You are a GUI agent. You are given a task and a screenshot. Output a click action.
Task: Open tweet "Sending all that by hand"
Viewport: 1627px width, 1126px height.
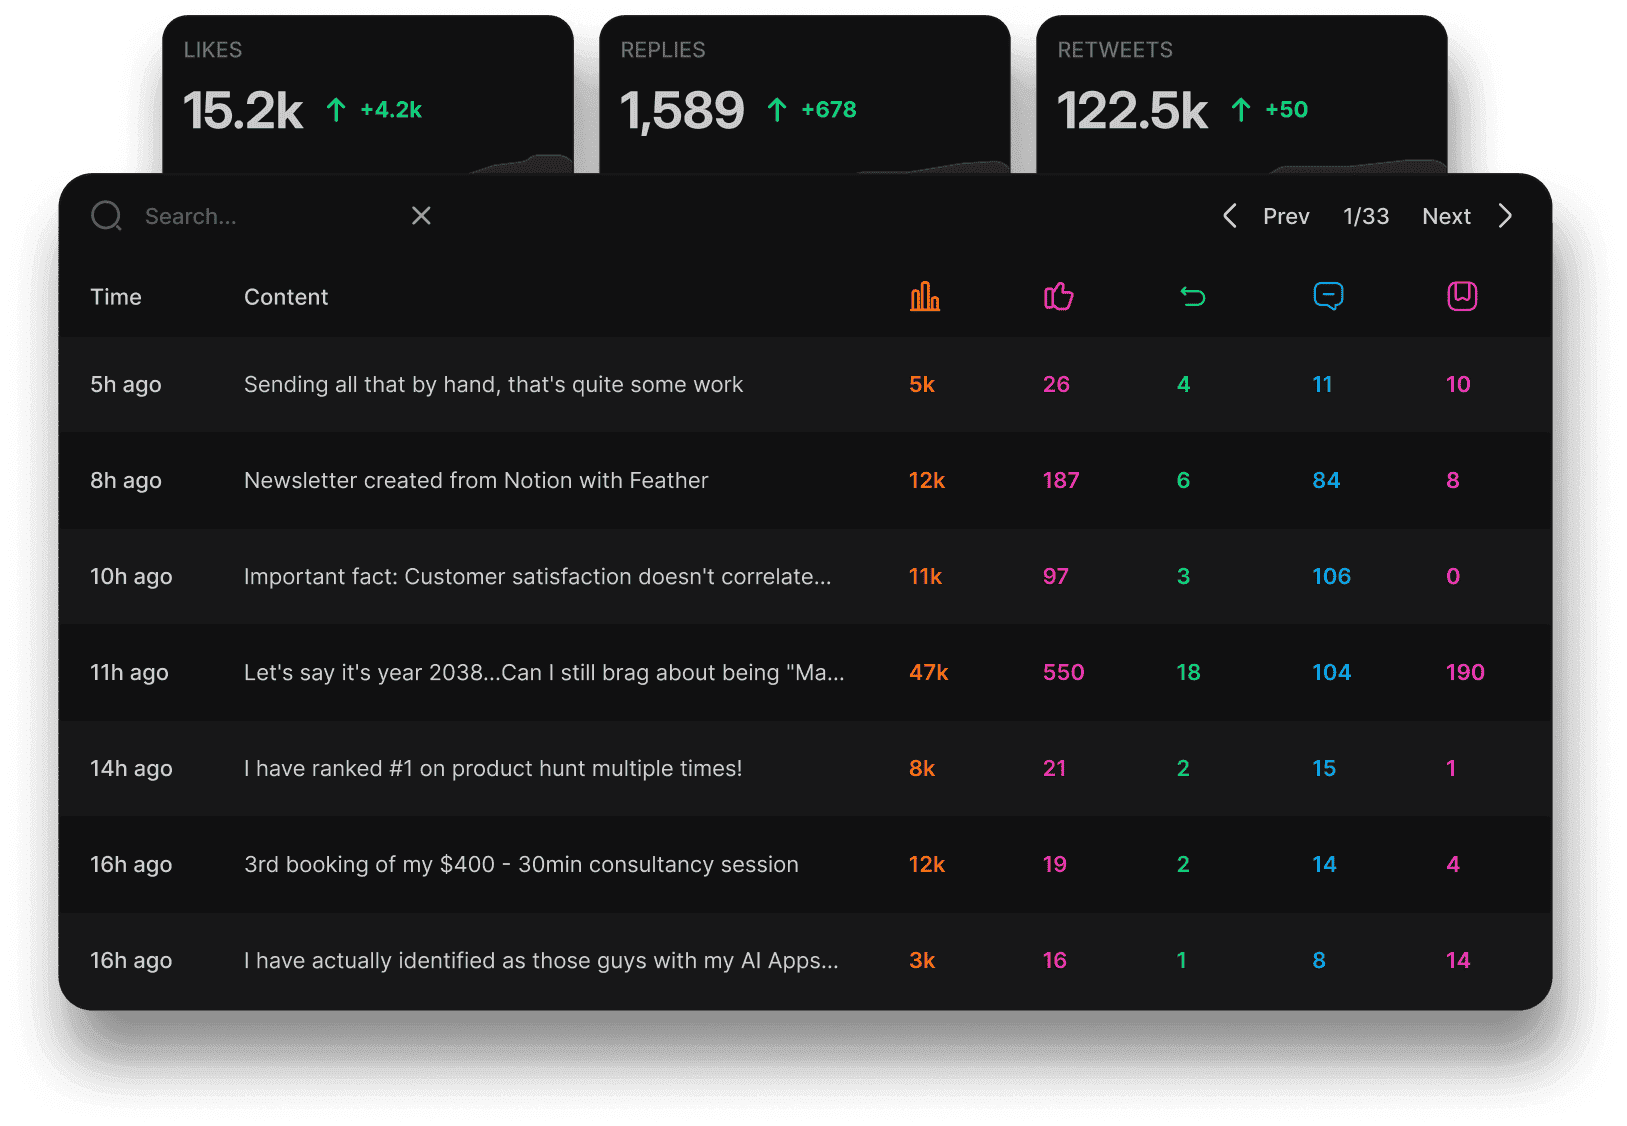tap(493, 385)
